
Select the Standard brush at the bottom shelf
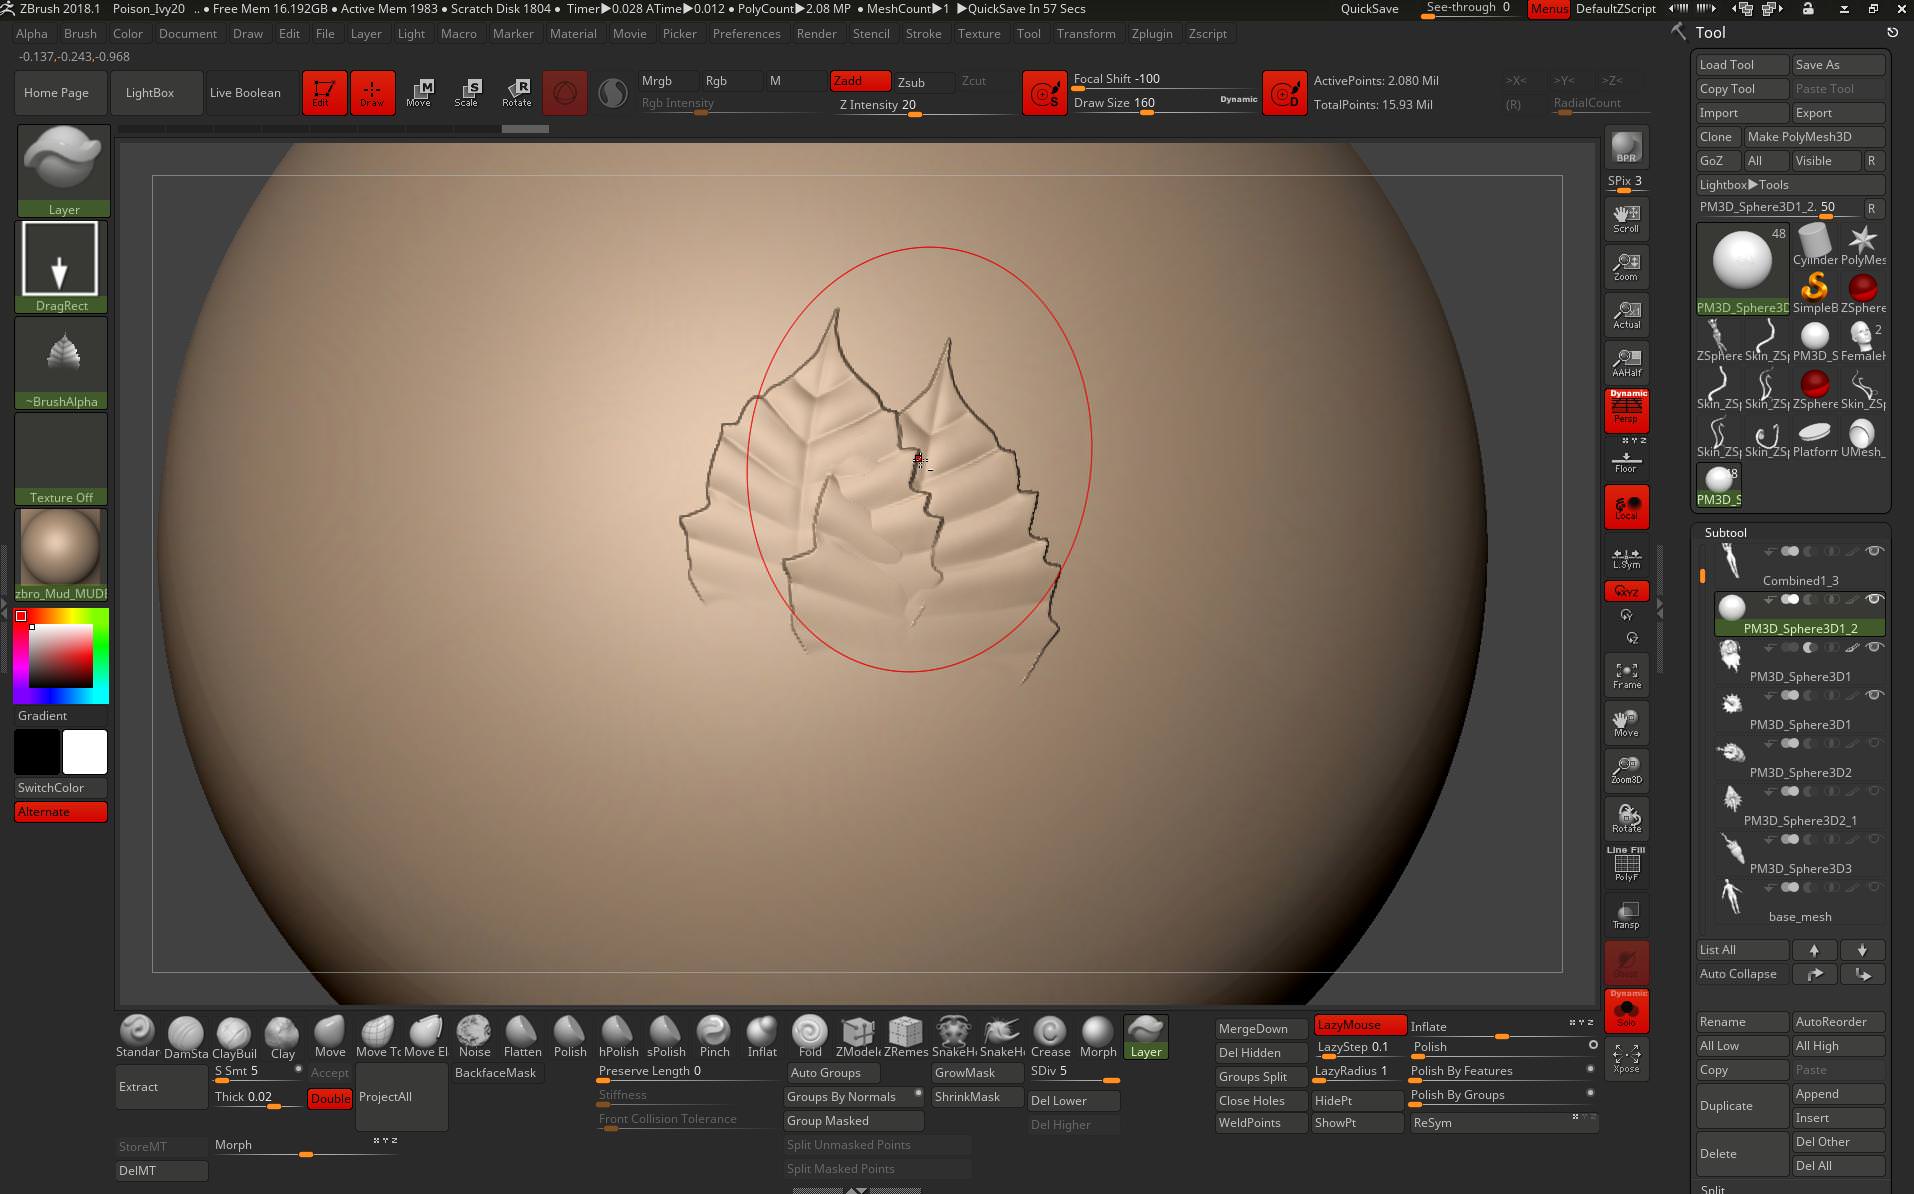point(137,1037)
